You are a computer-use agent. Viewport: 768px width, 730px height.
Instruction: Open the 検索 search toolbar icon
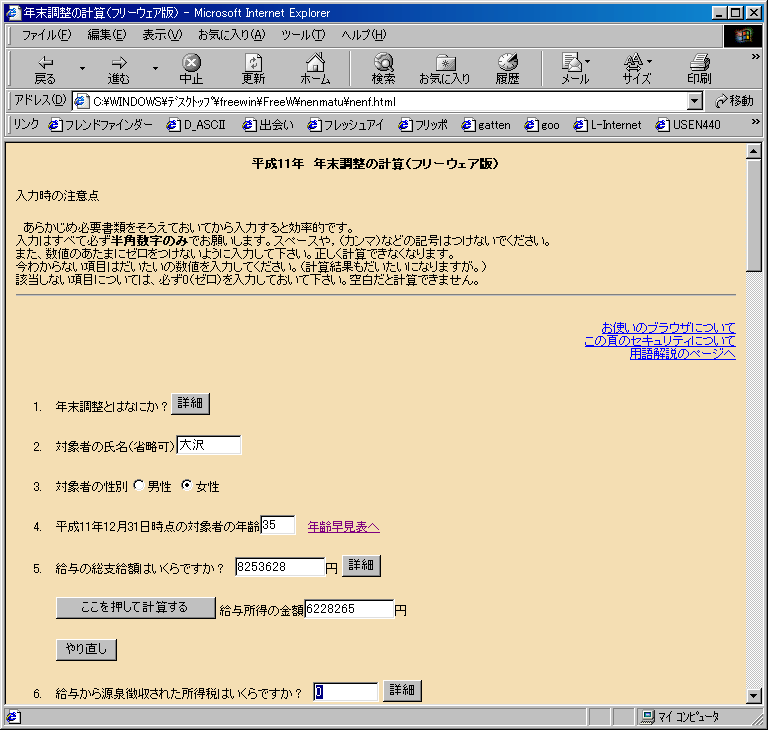pyautogui.click(x=384, y=62)
